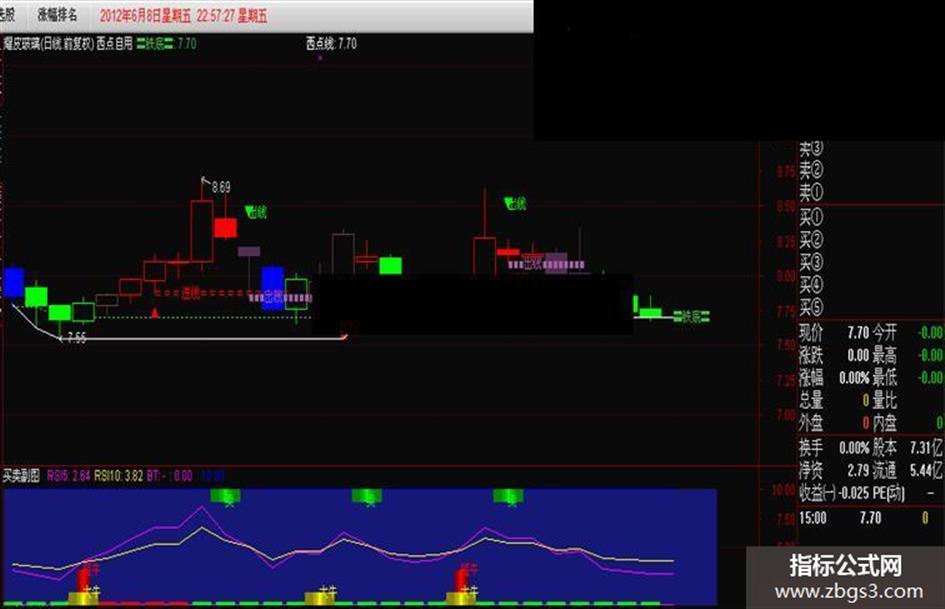The image size is (945, 609).
Task: Click the green 跌底 marker at chart right
Action: tap(691, 316)
